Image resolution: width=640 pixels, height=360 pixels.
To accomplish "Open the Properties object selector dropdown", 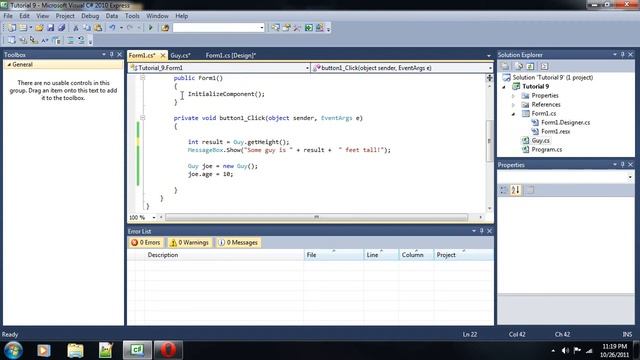I will 630,177.
